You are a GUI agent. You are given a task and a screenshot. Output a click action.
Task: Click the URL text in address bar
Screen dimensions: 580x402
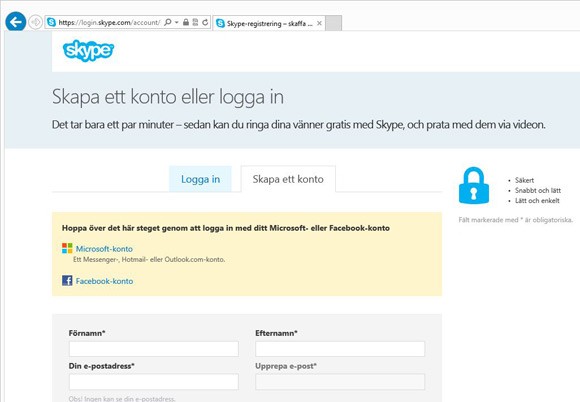point(109,23)
